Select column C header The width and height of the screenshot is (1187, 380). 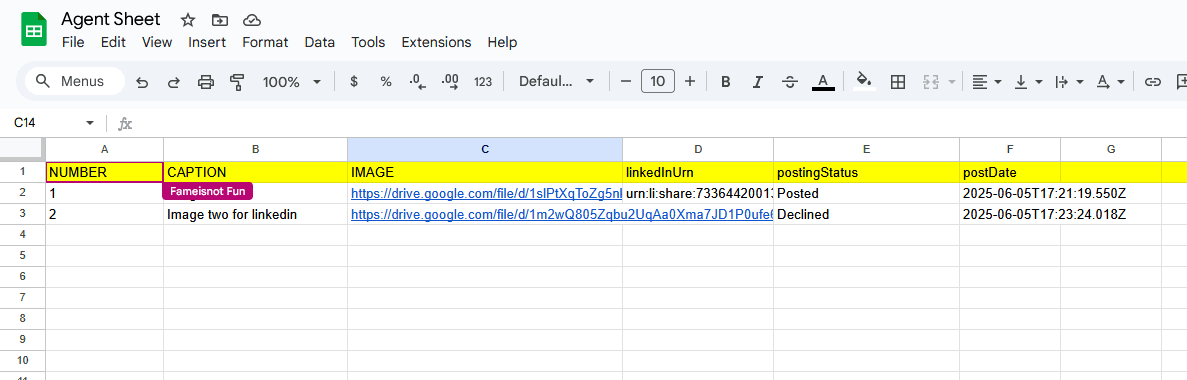(x=485, y=149)
